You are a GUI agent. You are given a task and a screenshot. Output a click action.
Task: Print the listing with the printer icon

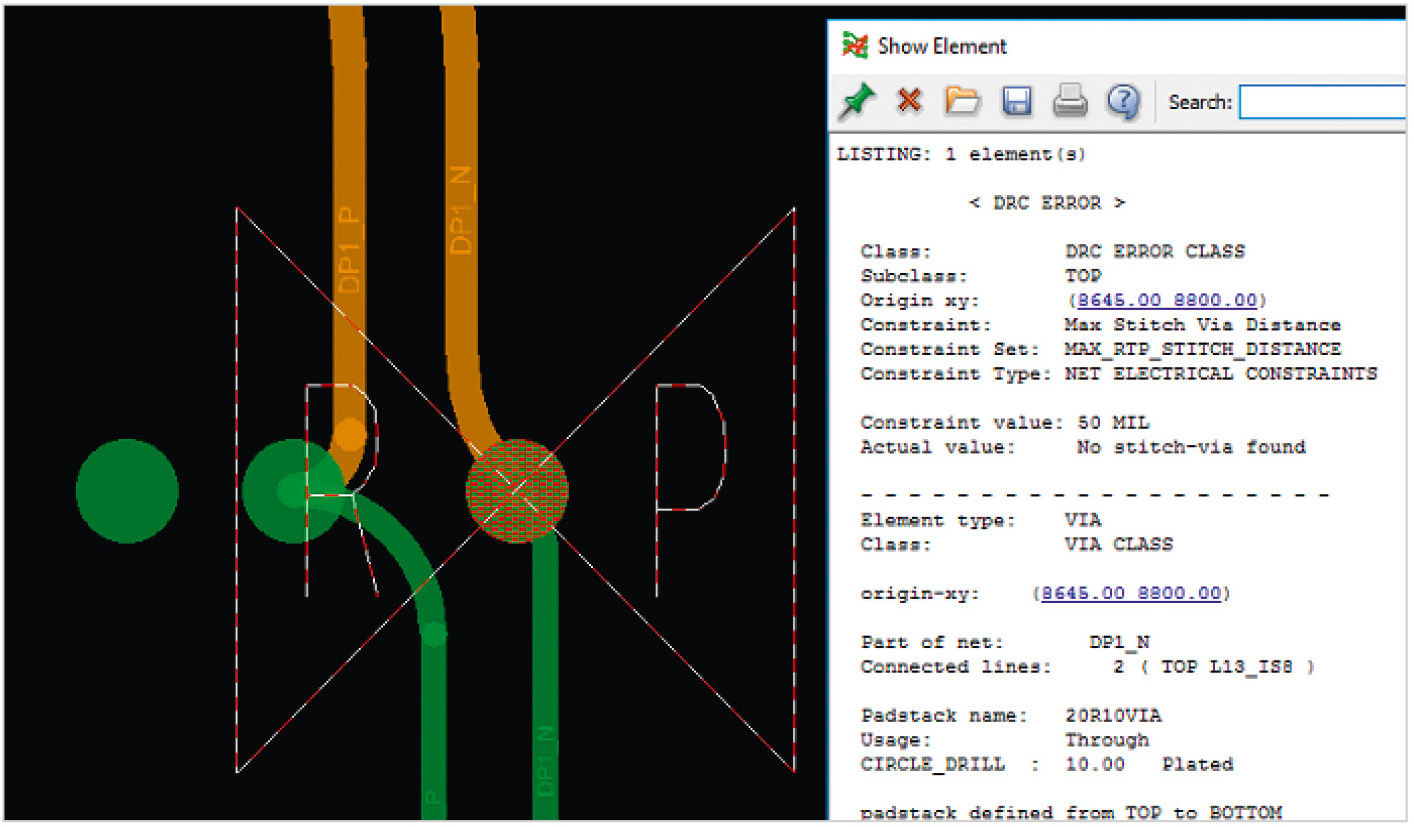(1069, 101)
